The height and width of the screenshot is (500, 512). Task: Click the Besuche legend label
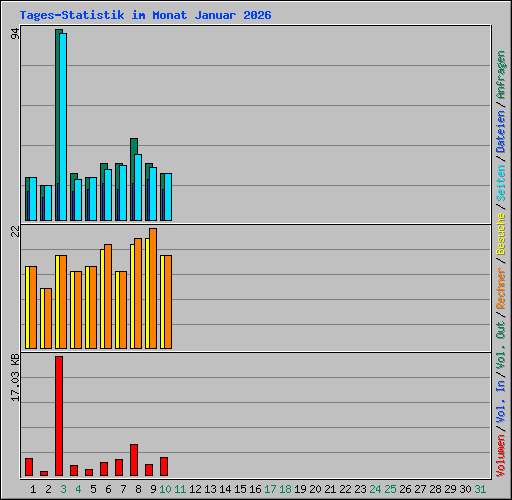click(501, 234)
